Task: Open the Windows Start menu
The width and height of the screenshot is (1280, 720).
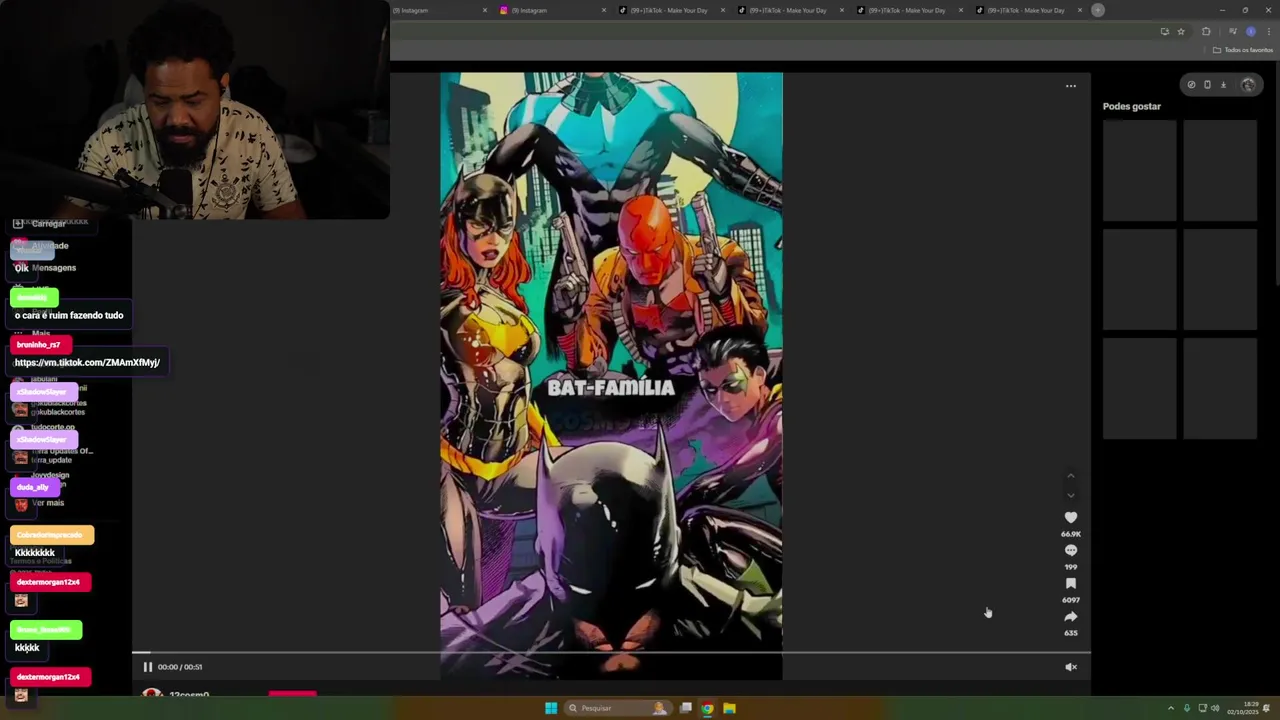Action: [551, 708]
